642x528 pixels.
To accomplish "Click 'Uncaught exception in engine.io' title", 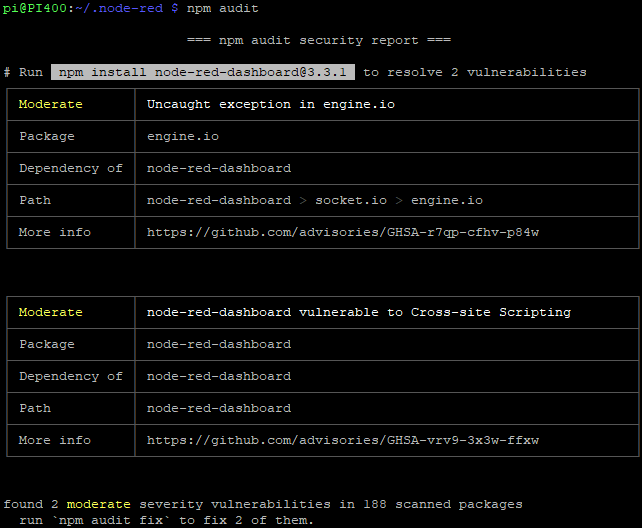I will (271, 104).
